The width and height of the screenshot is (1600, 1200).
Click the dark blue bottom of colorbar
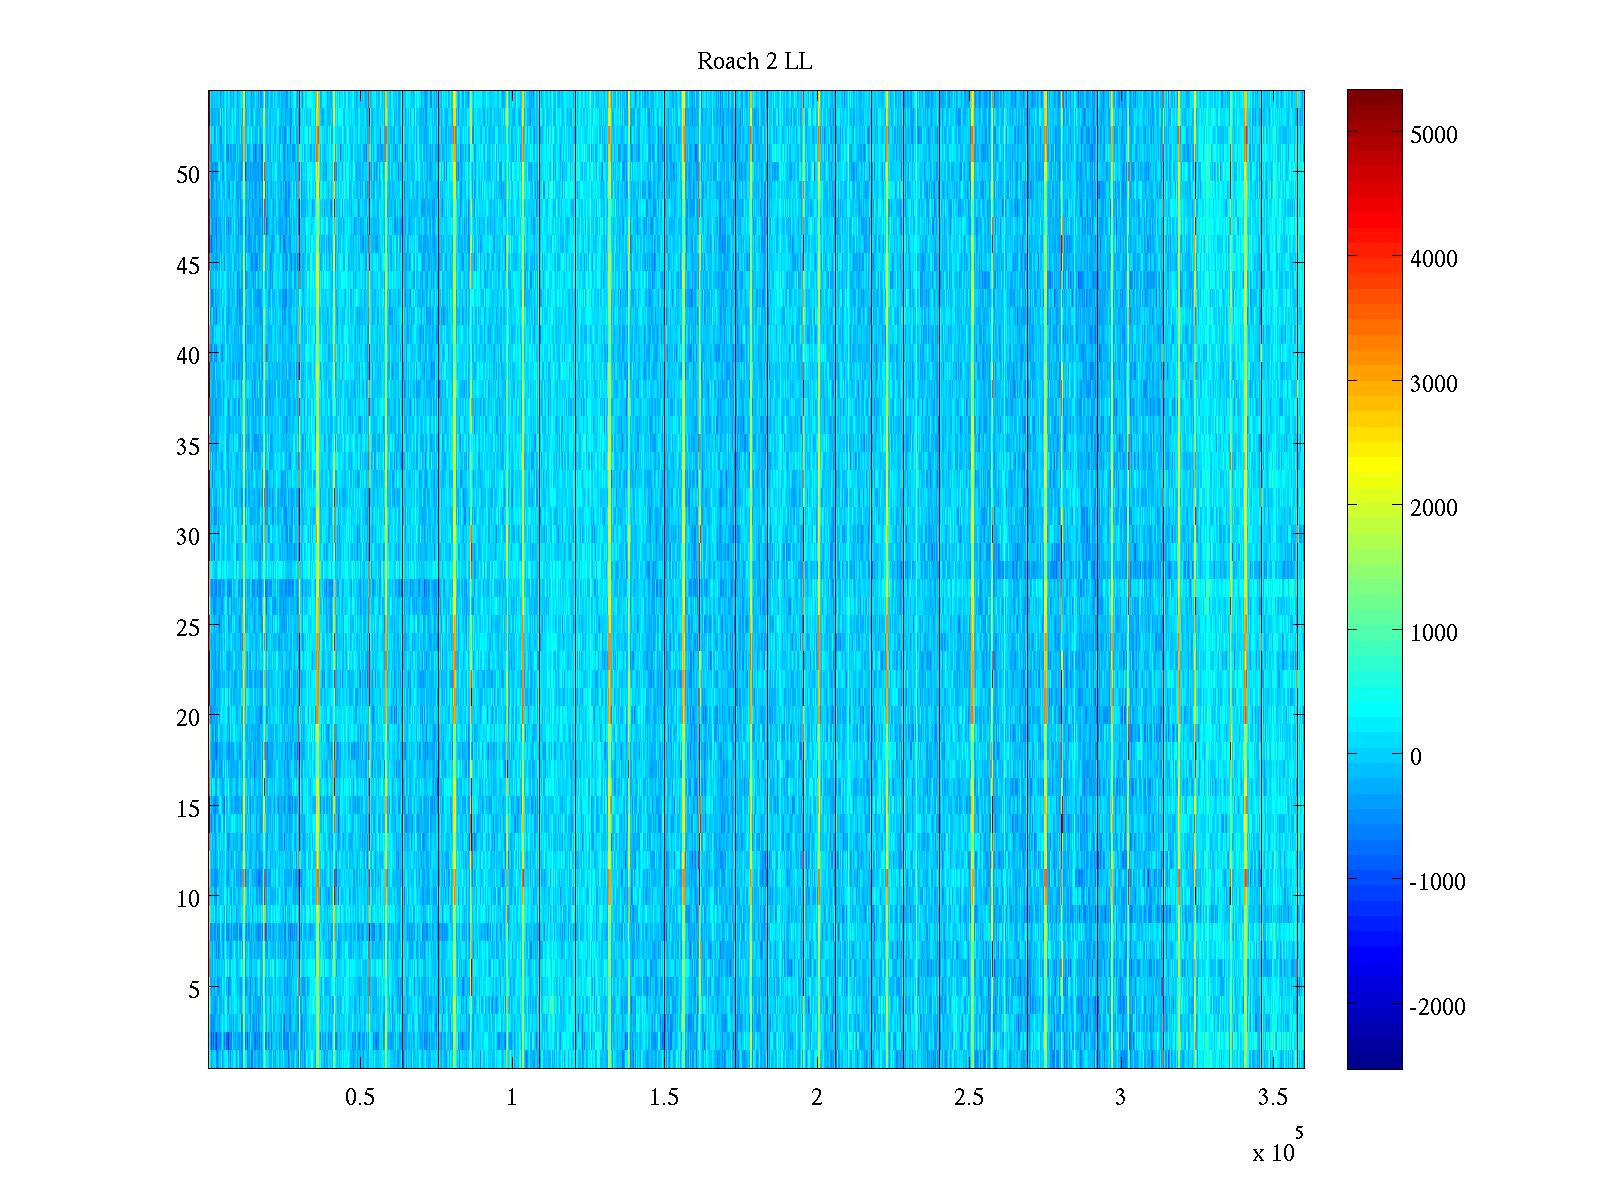[1374, 1062]
